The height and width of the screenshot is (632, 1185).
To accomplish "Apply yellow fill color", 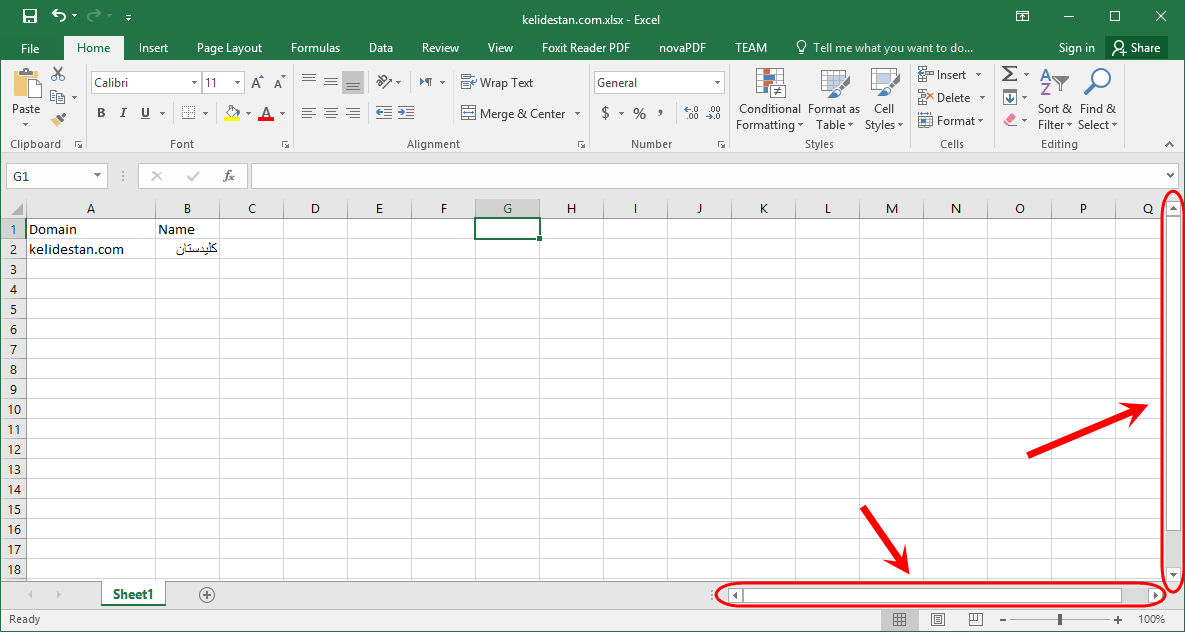I will [x=232, y=113].
